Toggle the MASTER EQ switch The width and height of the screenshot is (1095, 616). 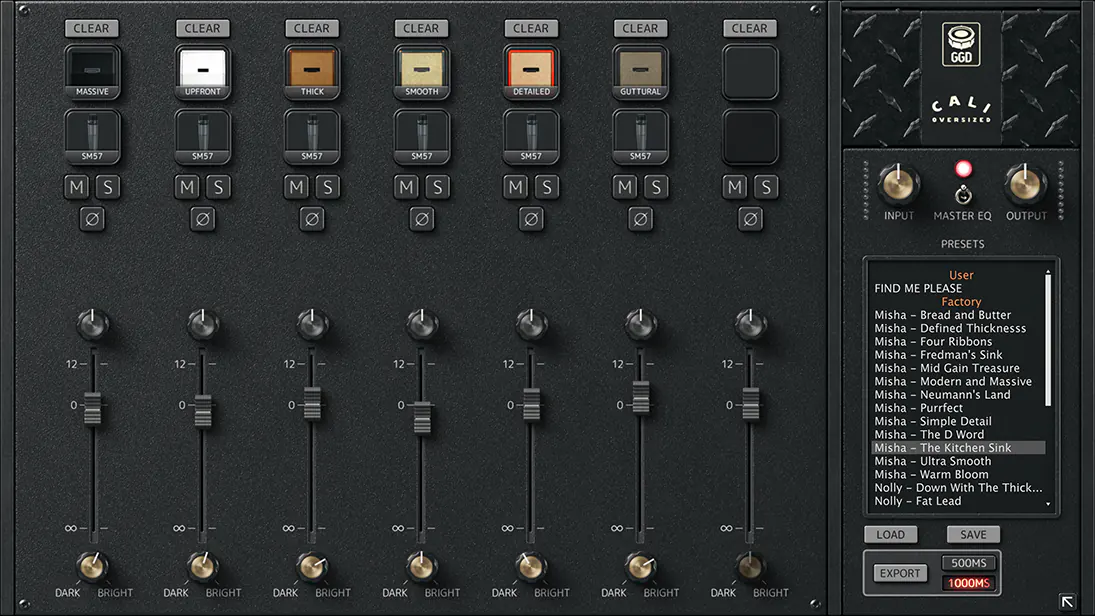coord(963,195)
